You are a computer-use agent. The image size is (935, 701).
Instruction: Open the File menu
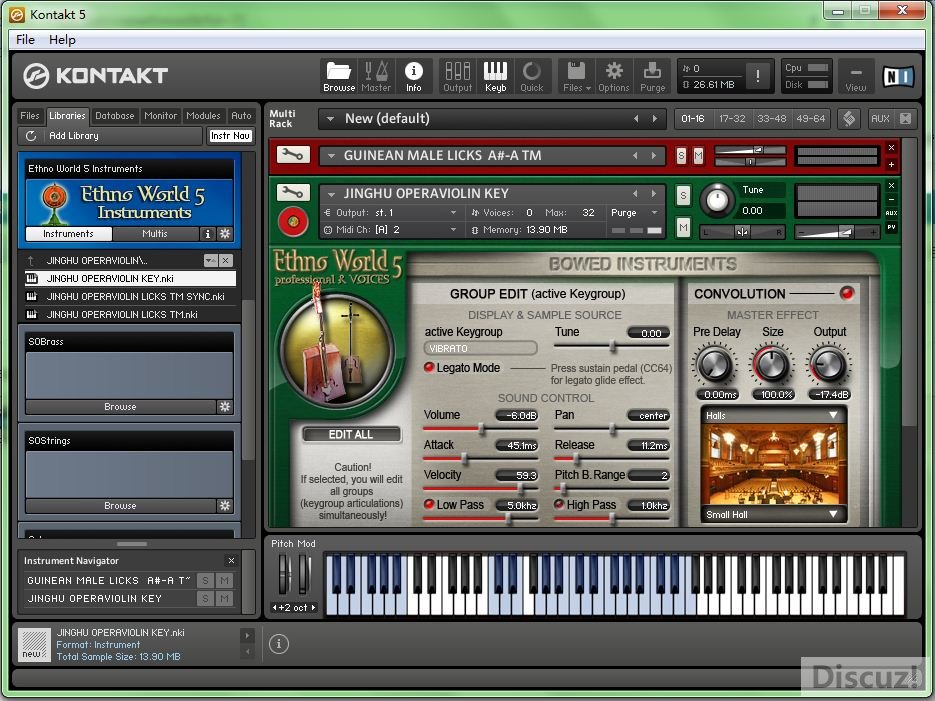25,39
